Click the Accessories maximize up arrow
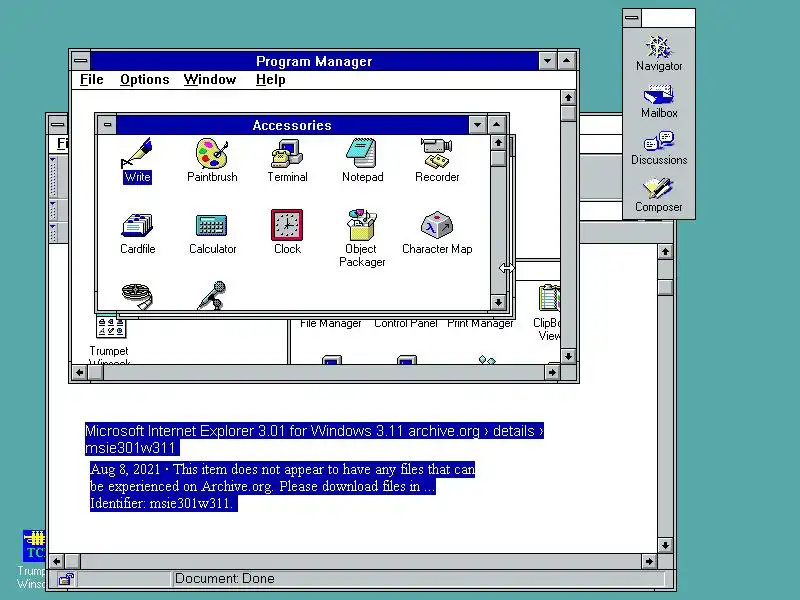 (496, 124)
